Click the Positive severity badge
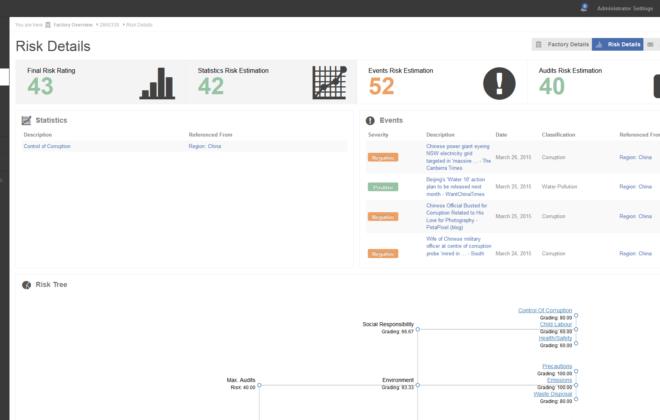 pyautogui.click(x=383, y=187)
